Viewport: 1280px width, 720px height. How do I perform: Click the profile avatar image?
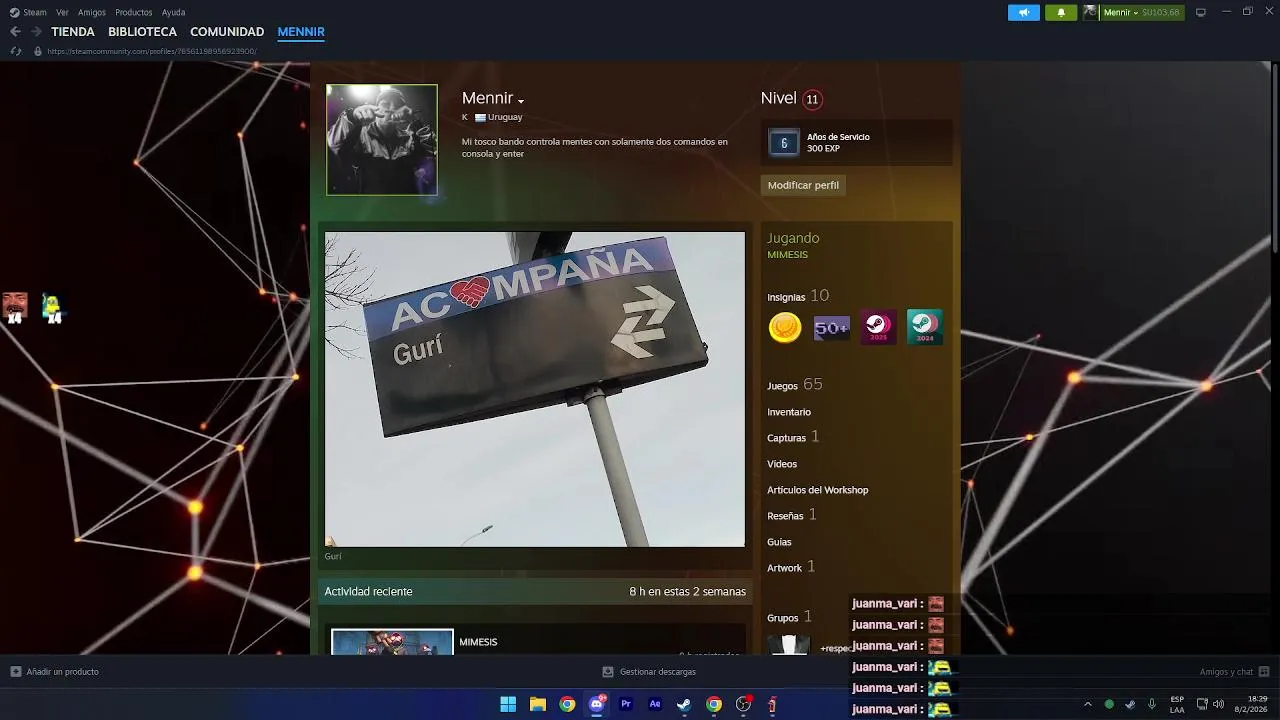(x=381, y=139)
